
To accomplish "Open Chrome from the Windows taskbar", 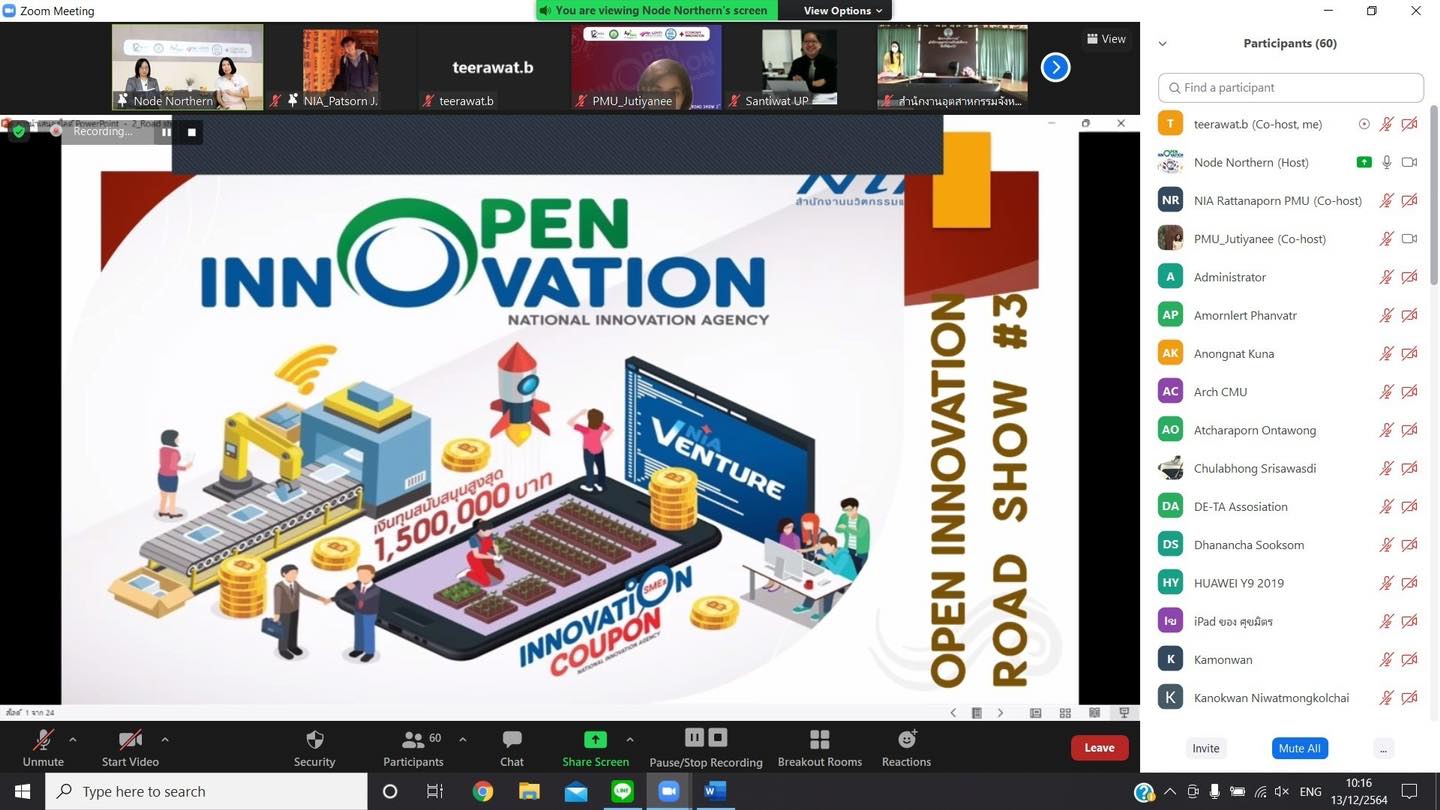I will [x=483, y=791].
